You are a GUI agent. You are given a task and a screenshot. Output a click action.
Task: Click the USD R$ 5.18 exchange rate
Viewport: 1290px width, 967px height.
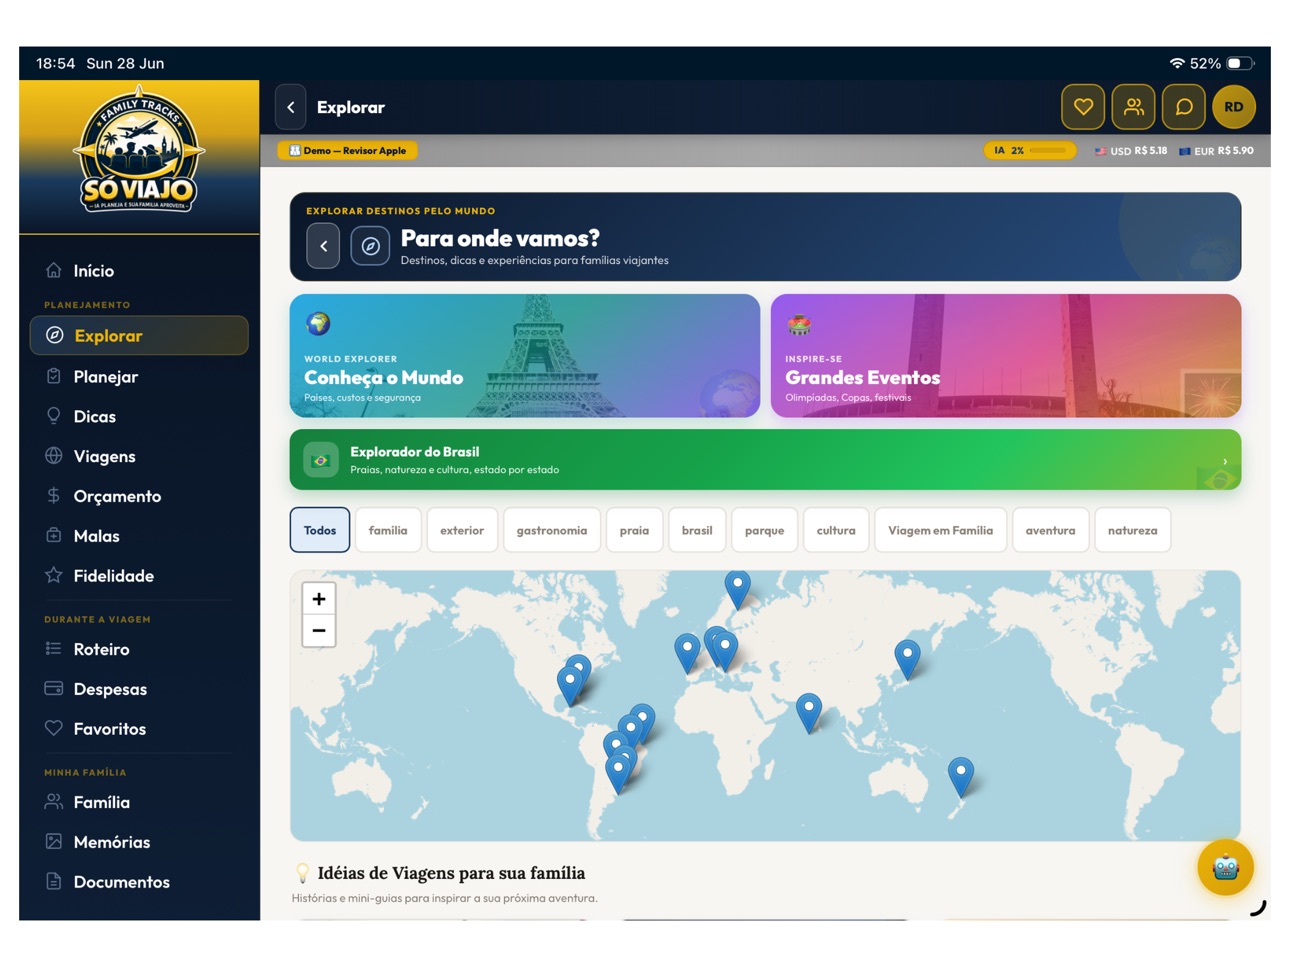pos(1131,151)
